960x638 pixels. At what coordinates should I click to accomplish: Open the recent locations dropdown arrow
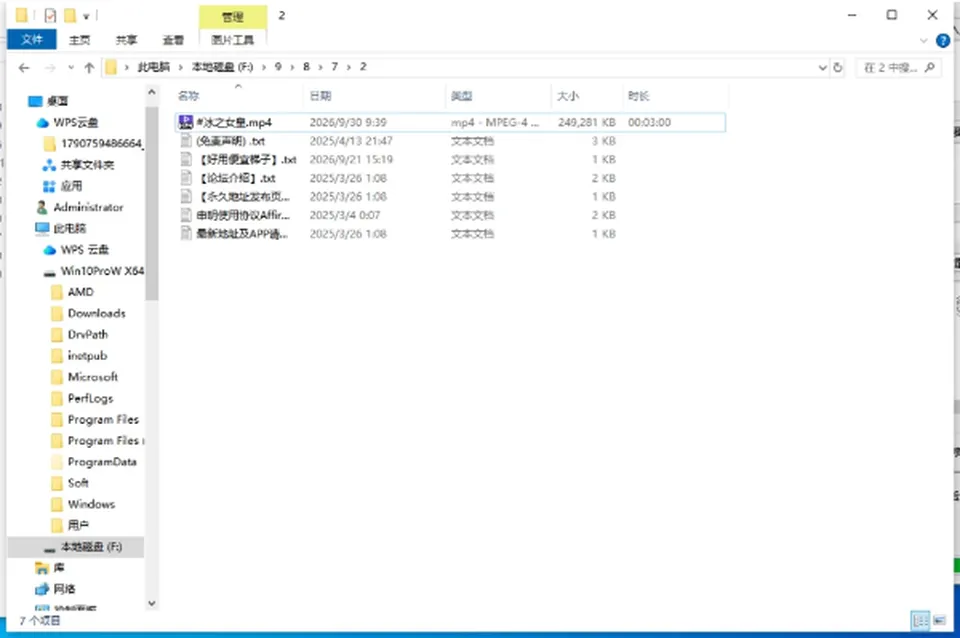71,68
